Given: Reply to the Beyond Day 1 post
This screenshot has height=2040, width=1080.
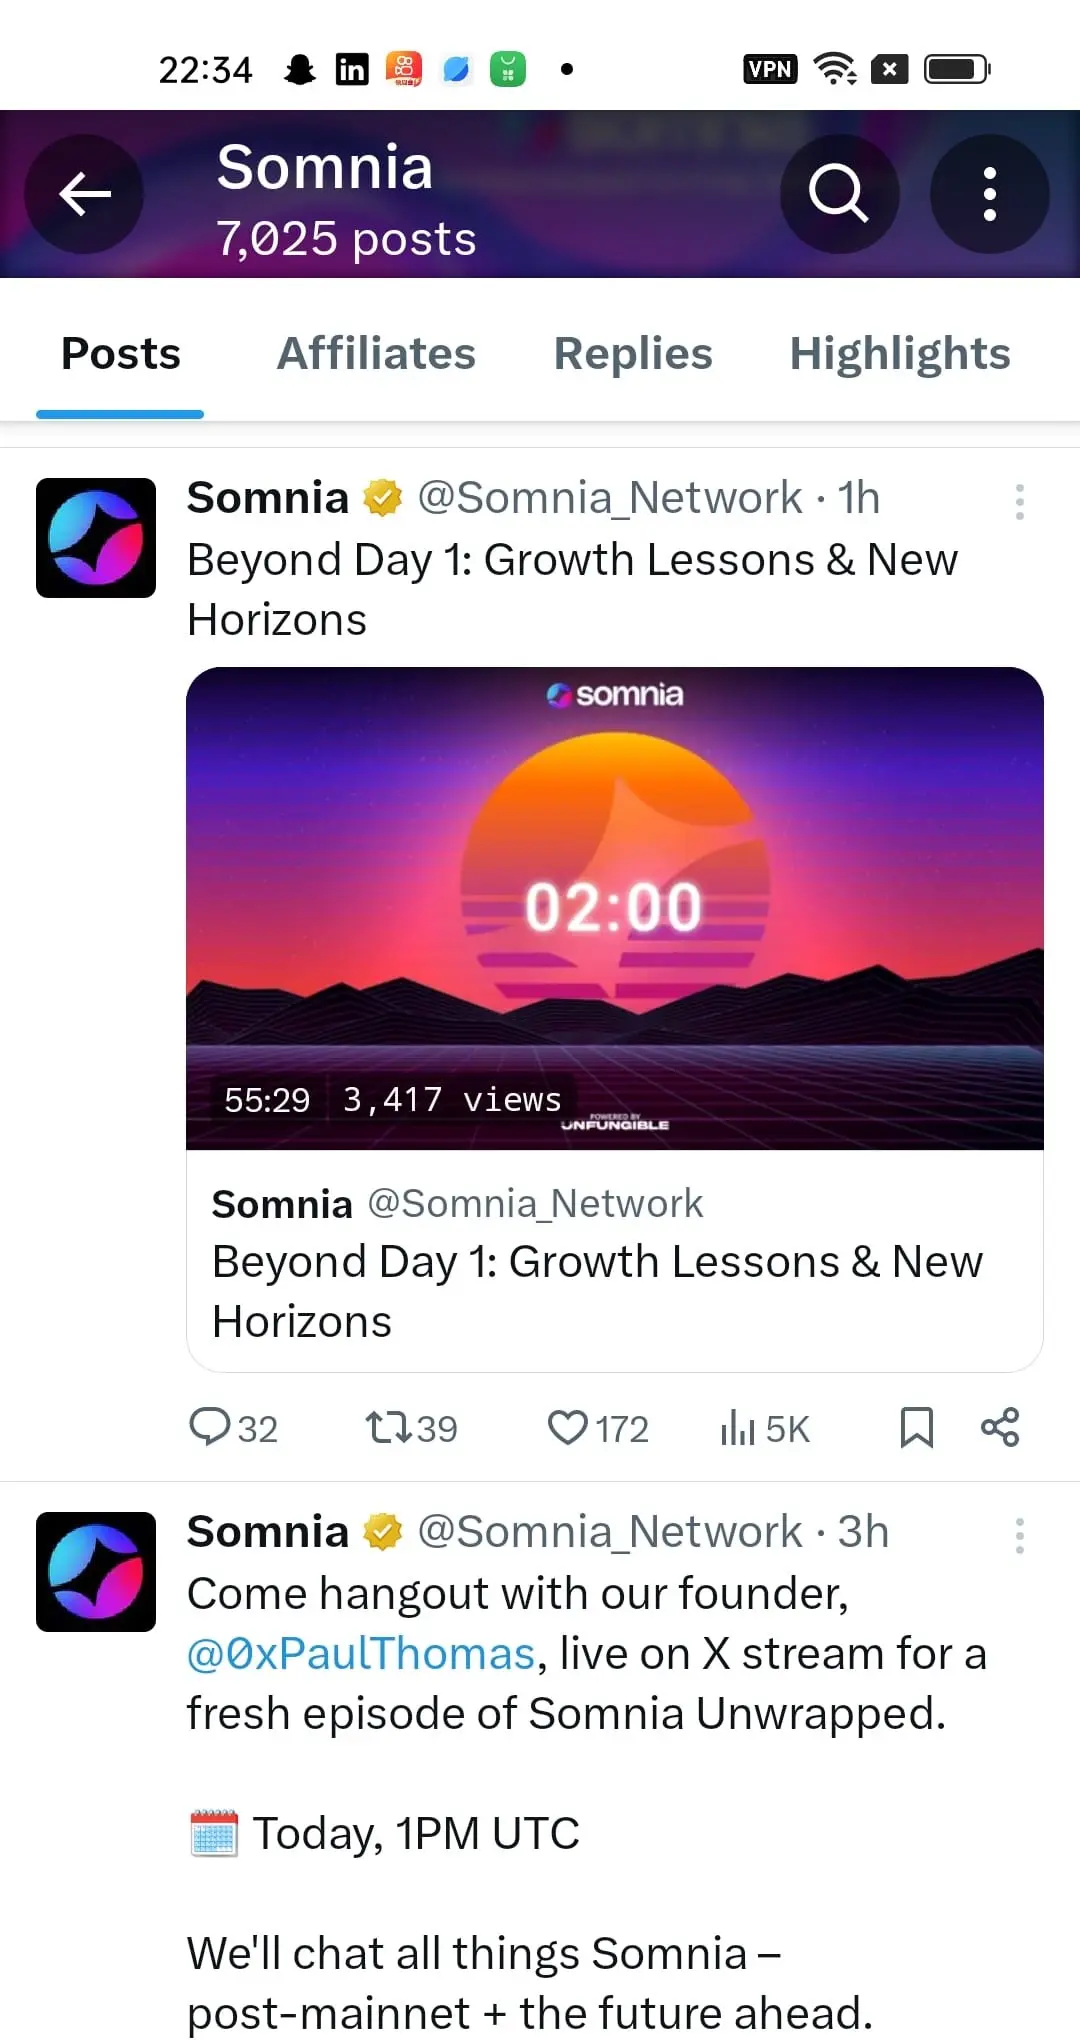Looking at the screenshot, I should click(234, 1428).
